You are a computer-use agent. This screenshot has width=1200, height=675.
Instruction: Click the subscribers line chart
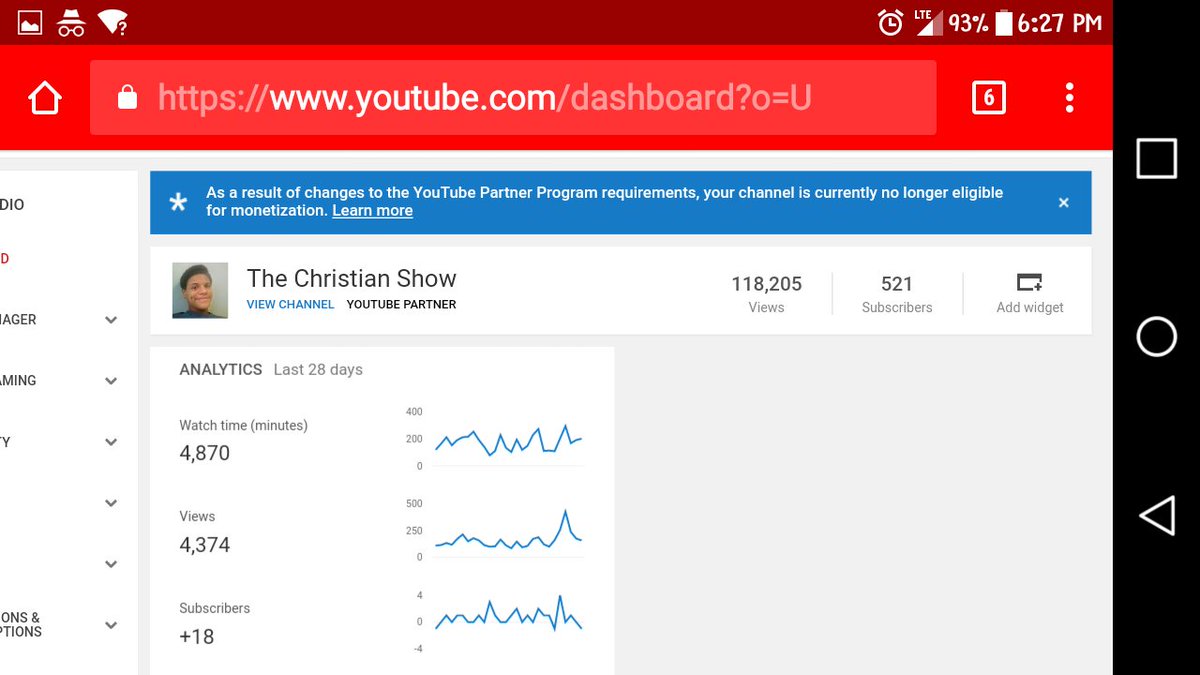[508, 613]
